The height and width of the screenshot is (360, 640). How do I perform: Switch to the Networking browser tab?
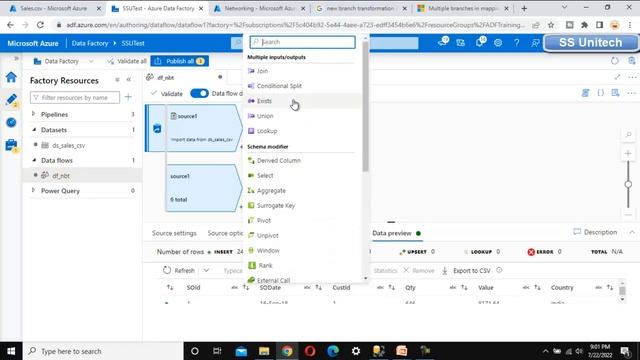259,9
